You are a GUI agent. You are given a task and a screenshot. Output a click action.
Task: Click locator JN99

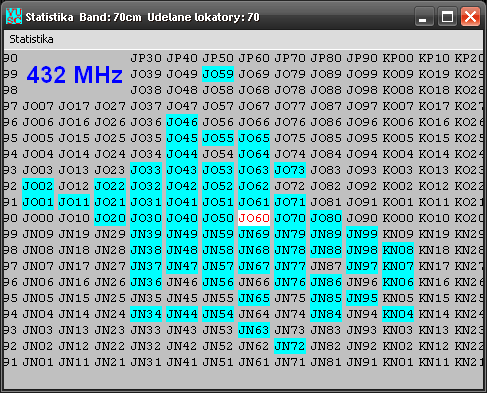[362, 234]
